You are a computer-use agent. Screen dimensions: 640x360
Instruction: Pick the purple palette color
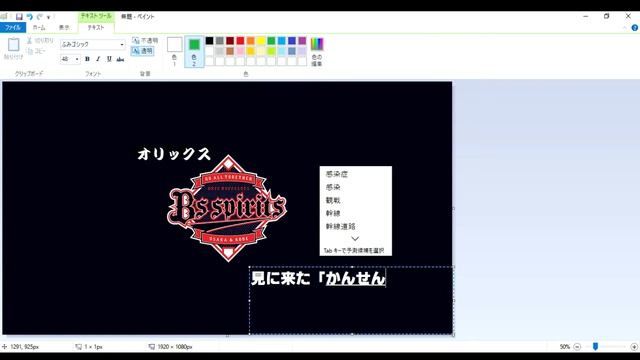pos(302,40)
